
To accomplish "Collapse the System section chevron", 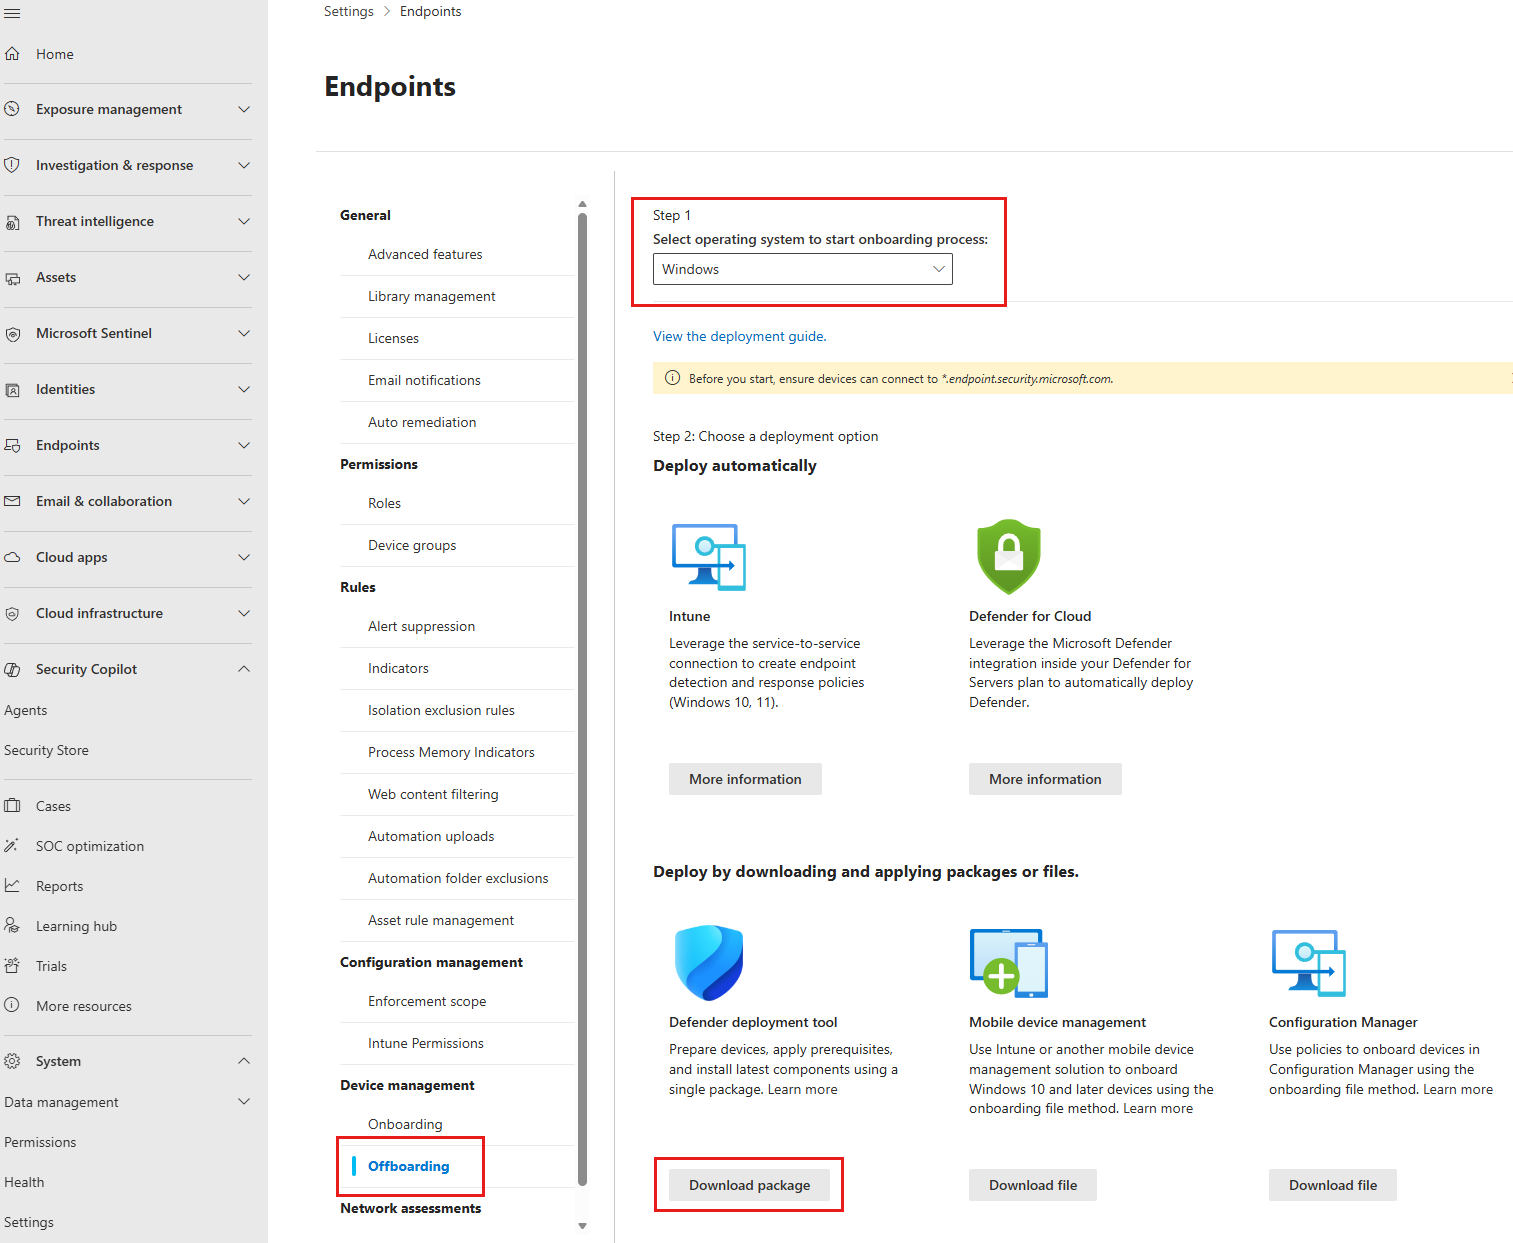I will [x=244, y=1061].
